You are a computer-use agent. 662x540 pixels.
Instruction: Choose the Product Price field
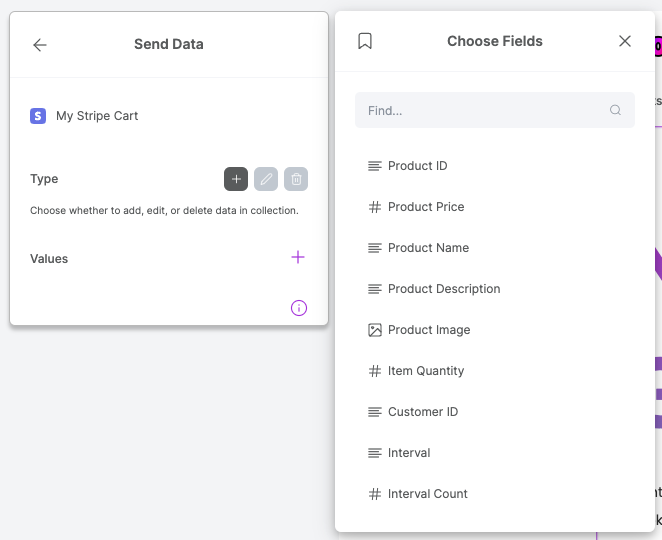425,207
